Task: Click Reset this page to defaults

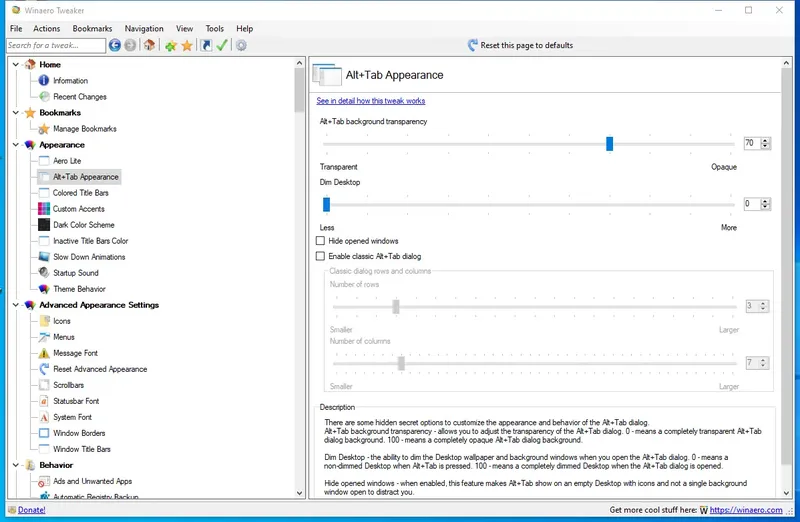Action: tap(520, 45)
